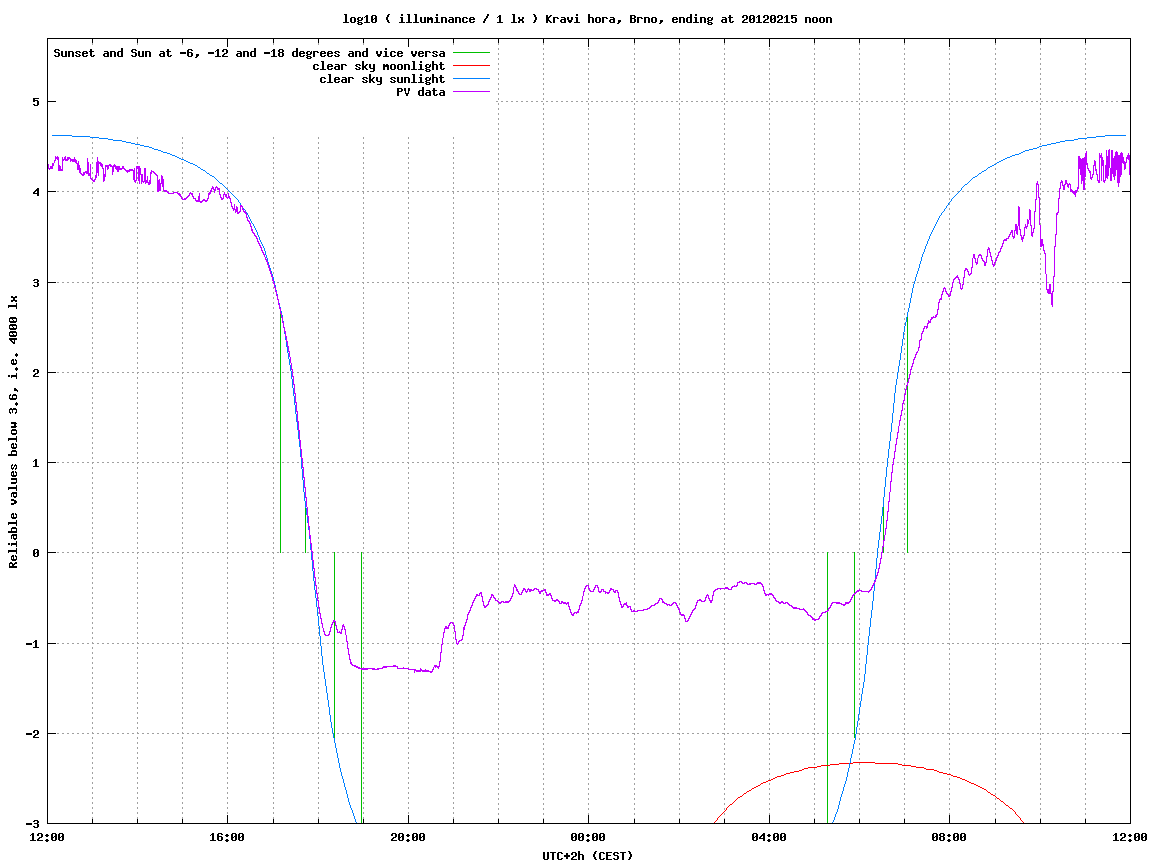Screen dimensions: 1151x863
Task: Click the x-axis label 08:00
Action: pyautogui.click(x=950, y=837)
